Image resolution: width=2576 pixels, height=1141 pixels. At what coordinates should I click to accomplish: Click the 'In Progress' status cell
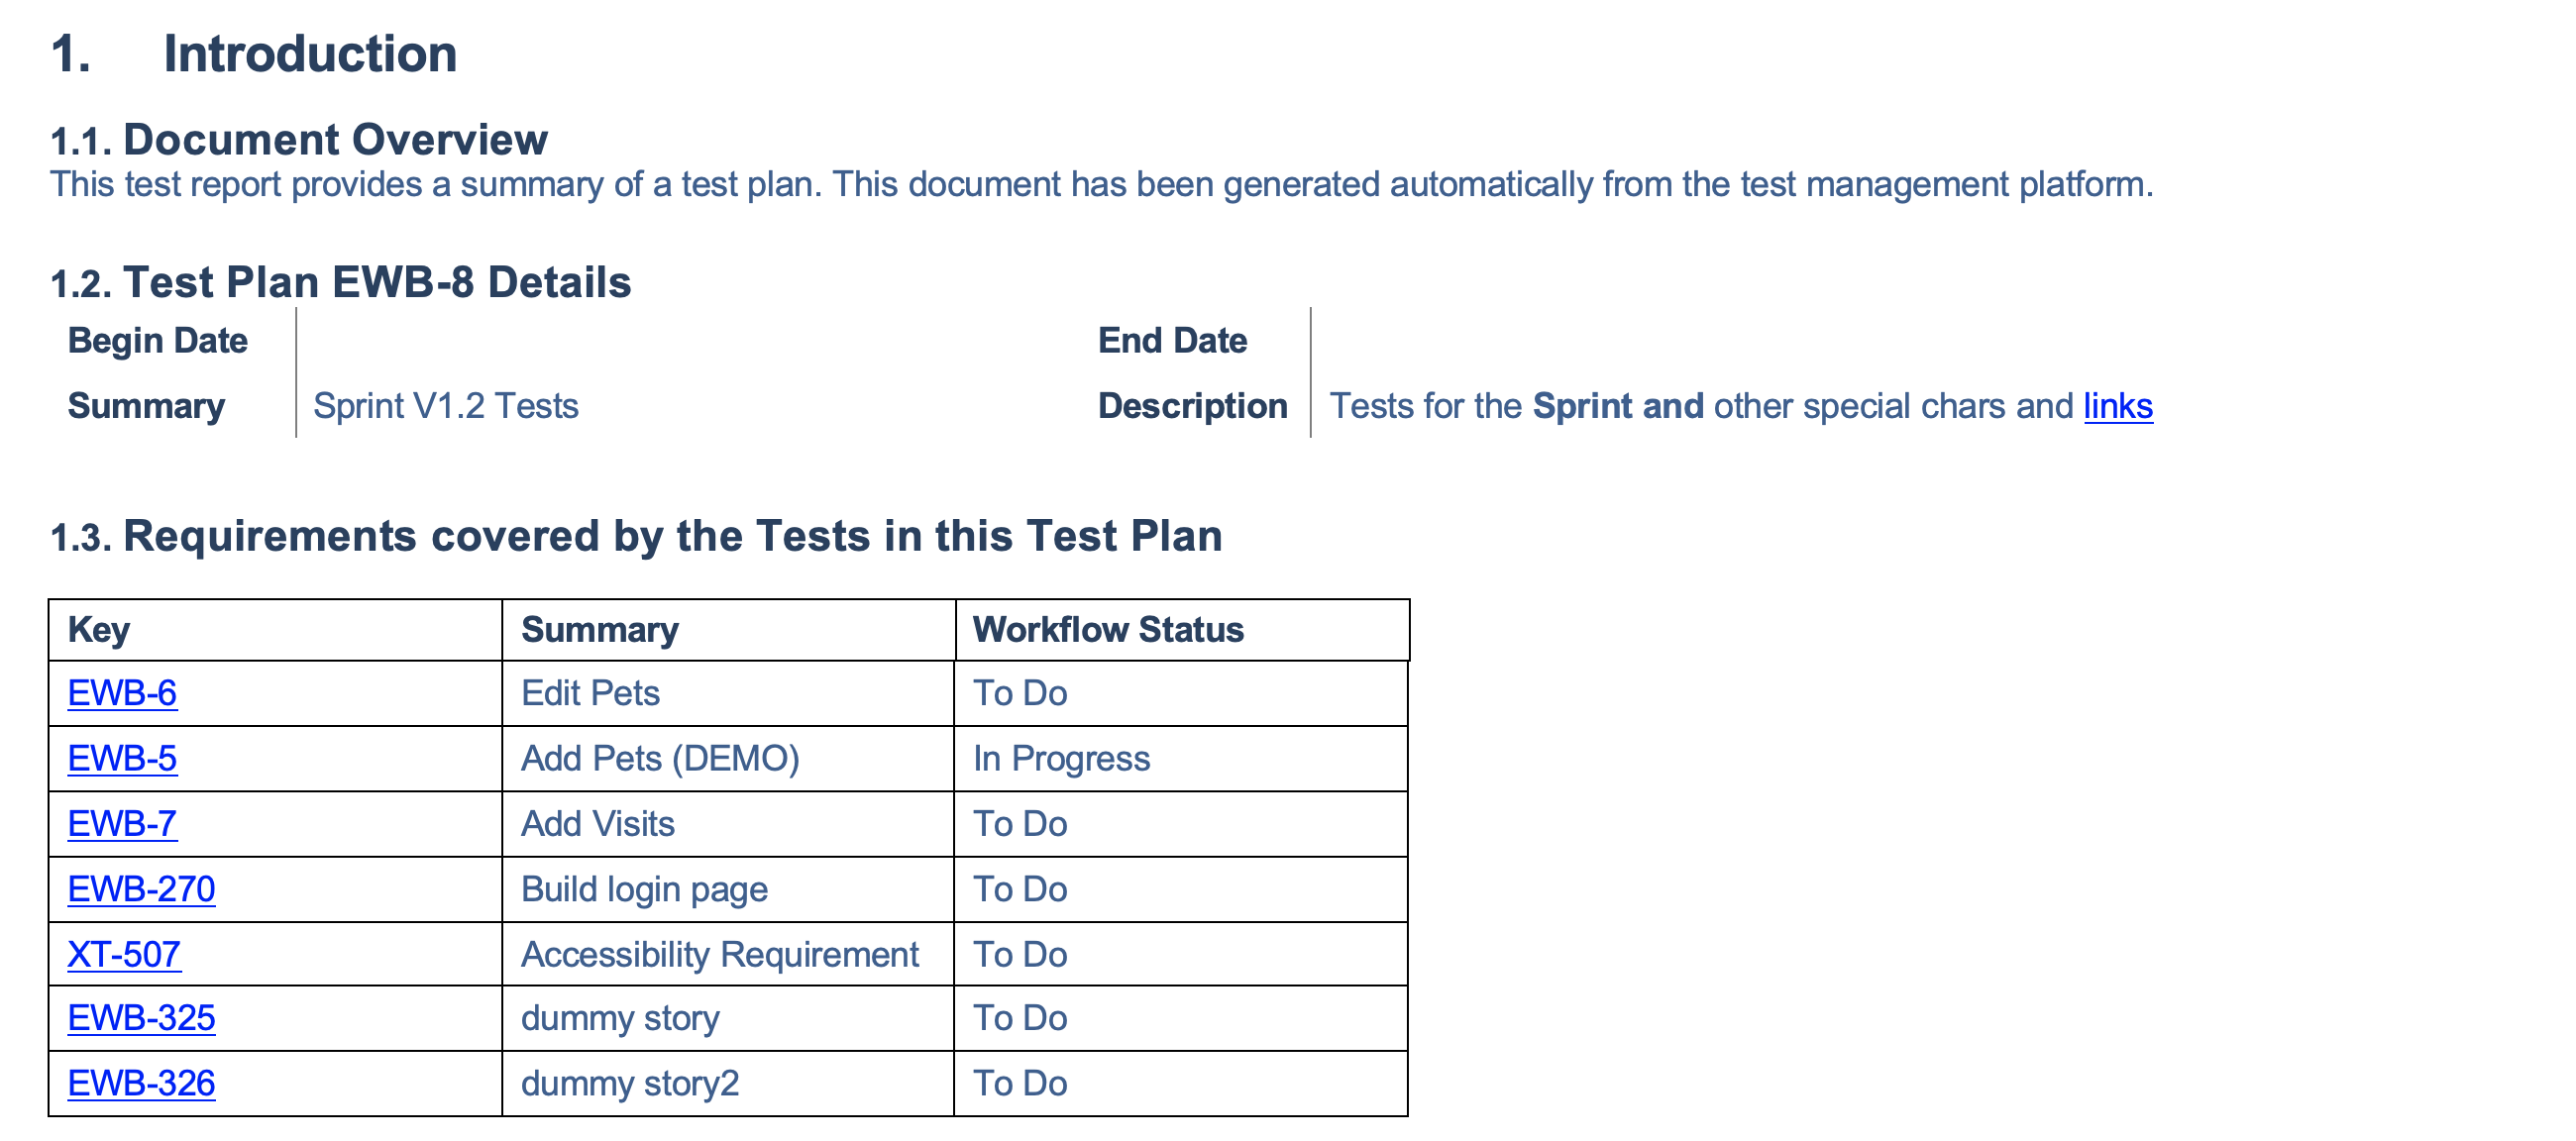[x=1062, y=758]
